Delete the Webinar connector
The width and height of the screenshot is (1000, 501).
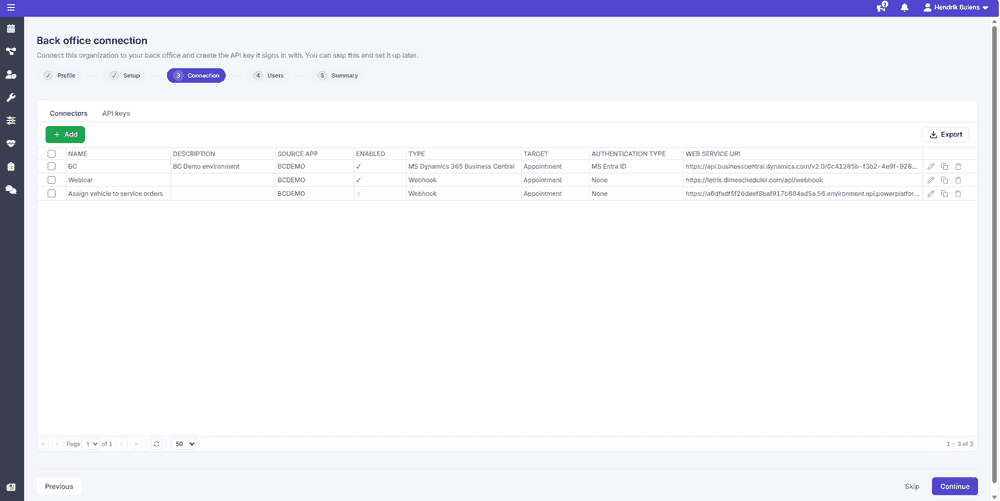click(x=958, y=180)
